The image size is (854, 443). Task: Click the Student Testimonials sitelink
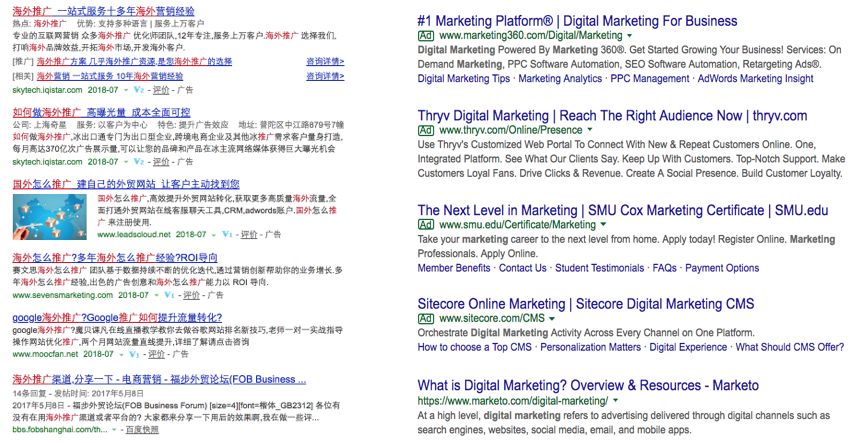pos(599,268)
